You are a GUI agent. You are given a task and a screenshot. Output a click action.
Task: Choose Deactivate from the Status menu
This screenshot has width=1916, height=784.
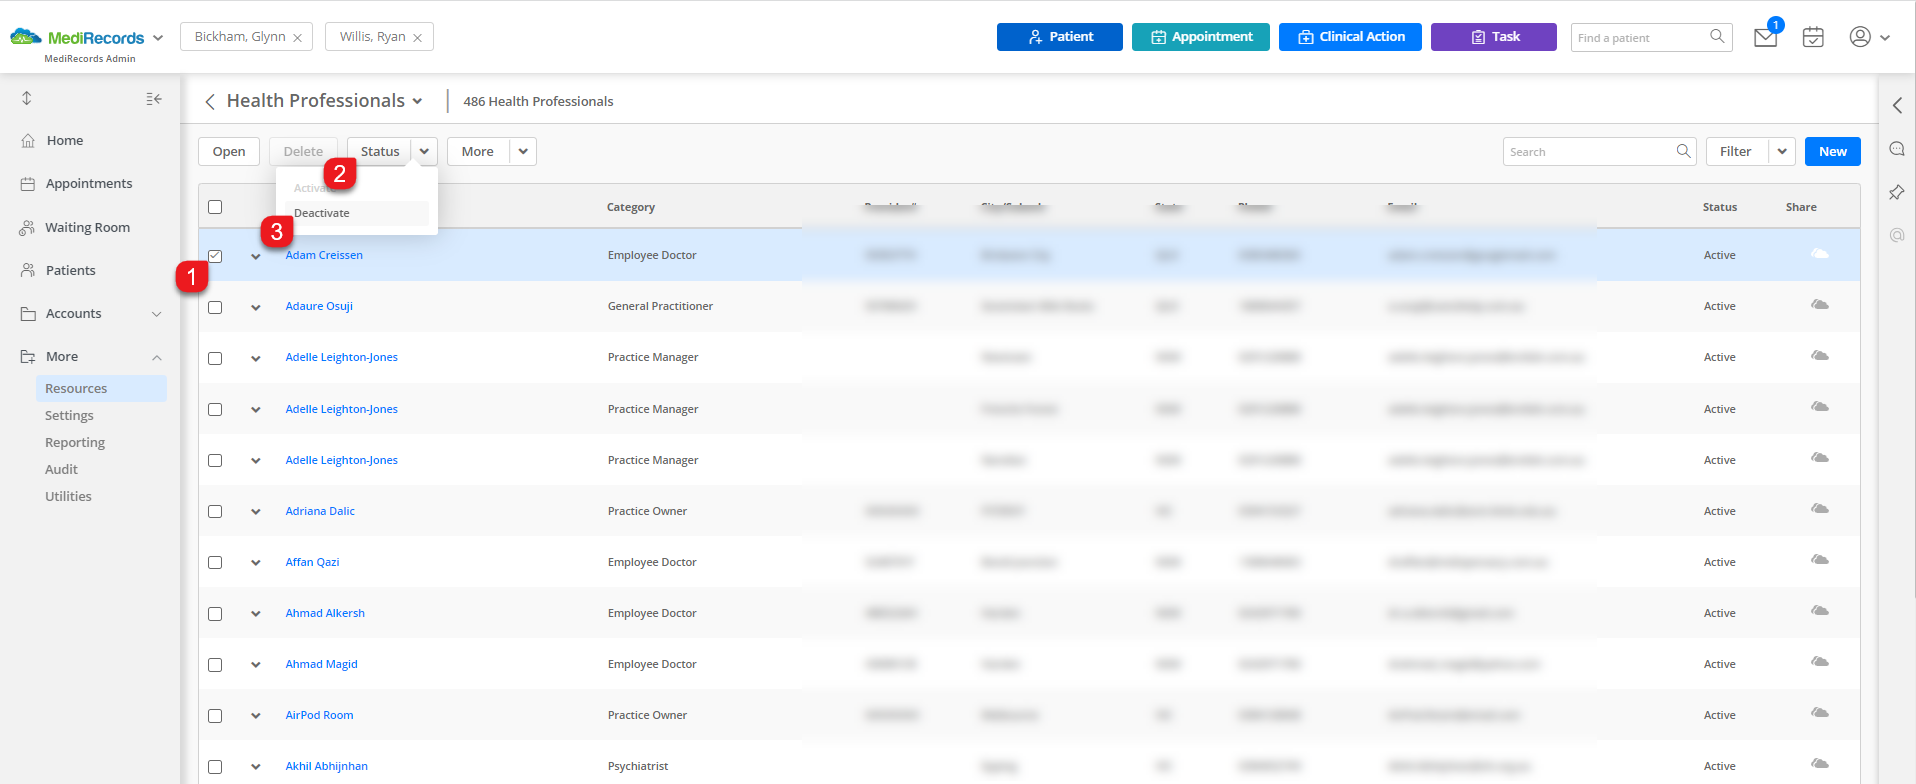tap(357, 213)
